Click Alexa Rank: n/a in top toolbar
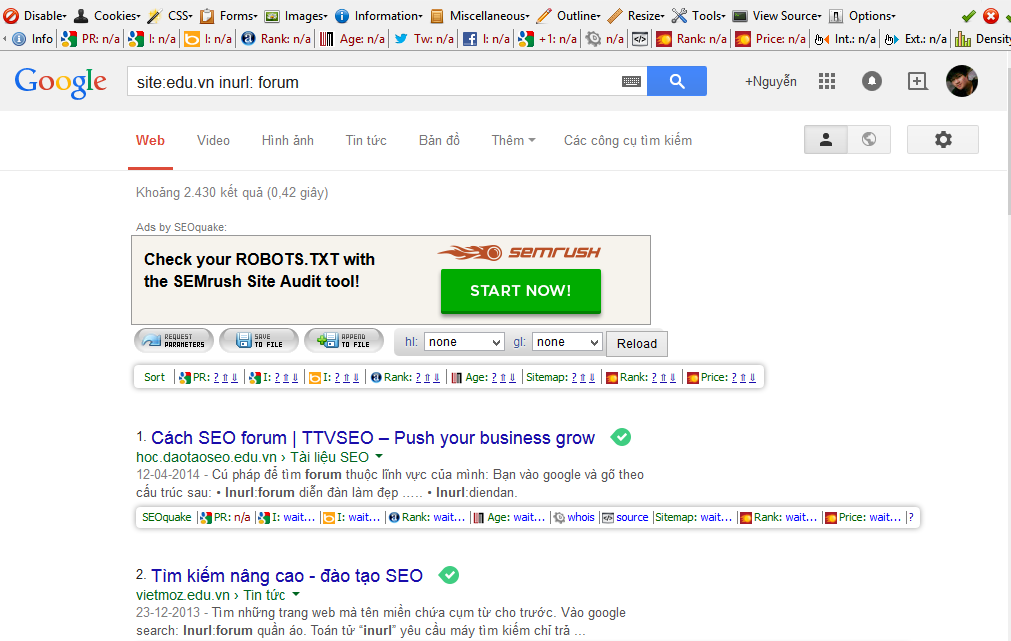The image size is (1011, 641). 276,39
